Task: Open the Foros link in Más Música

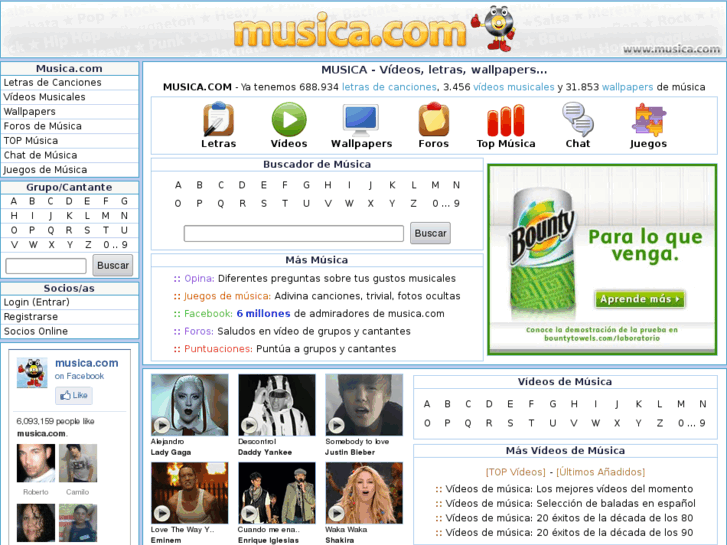Action: [x=199, y=332]
